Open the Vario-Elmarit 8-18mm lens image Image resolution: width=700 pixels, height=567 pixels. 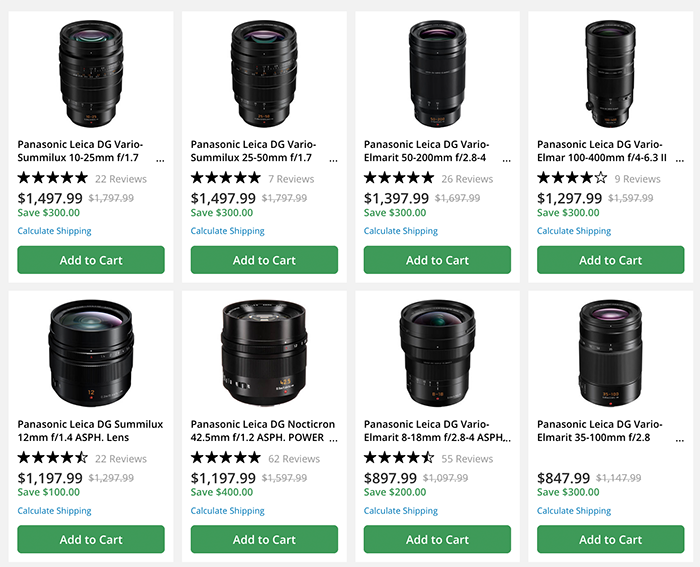click(x=437, y=350)
